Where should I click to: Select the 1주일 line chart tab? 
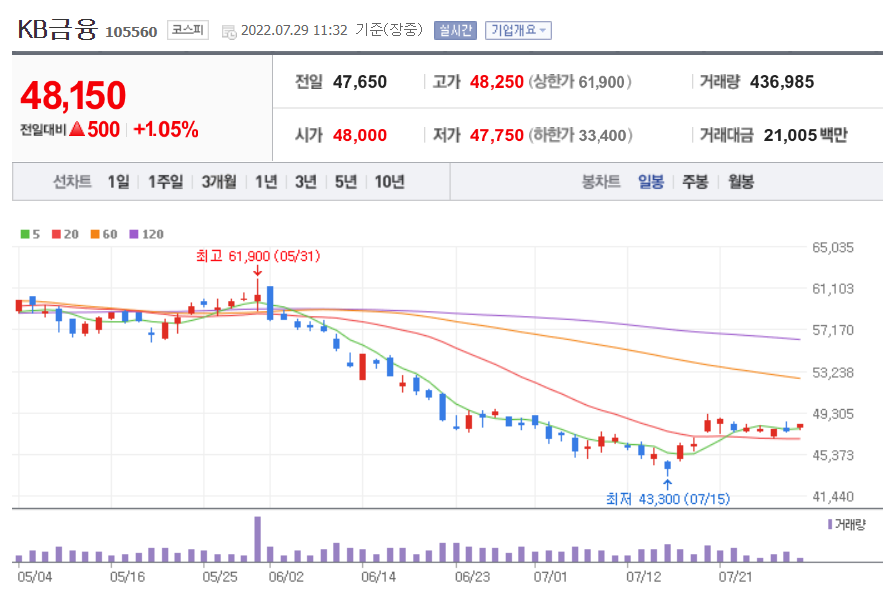[x=165, y=182]
